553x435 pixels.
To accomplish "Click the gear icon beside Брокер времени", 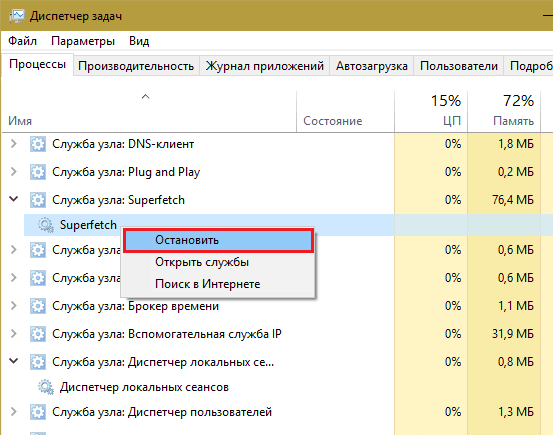I will click(38, 306).
